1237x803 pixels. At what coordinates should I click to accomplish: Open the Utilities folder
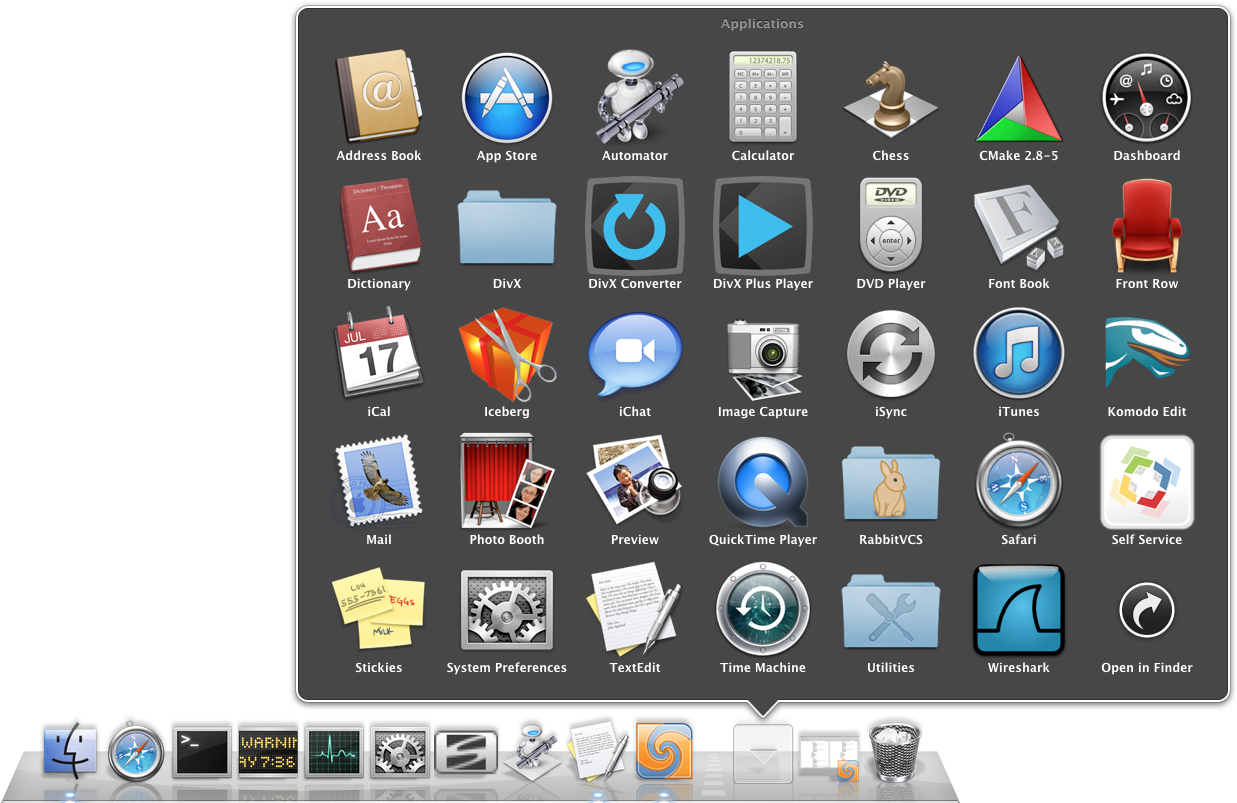[891, 611]
